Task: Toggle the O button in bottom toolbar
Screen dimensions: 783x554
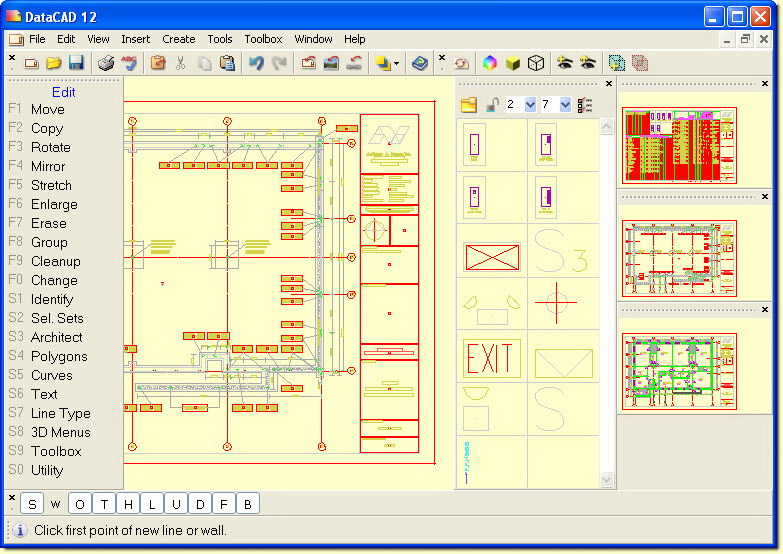Action: tap(80, 504)
